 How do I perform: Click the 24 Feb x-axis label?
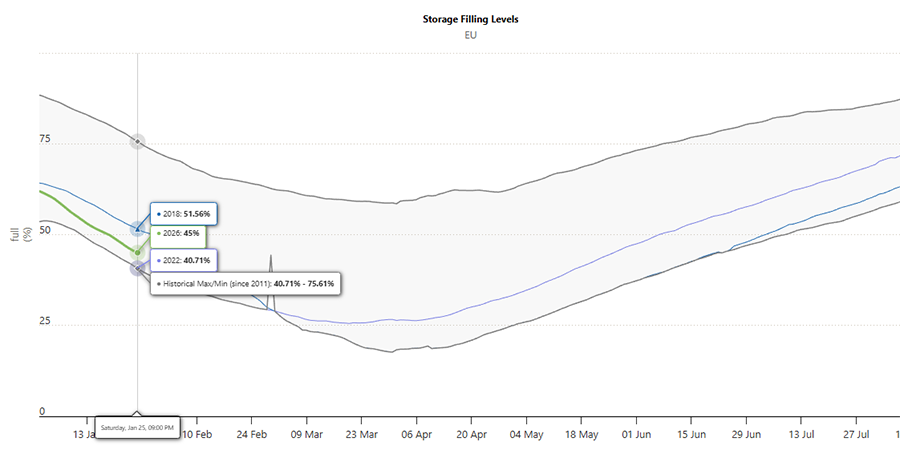pos(251,435)
